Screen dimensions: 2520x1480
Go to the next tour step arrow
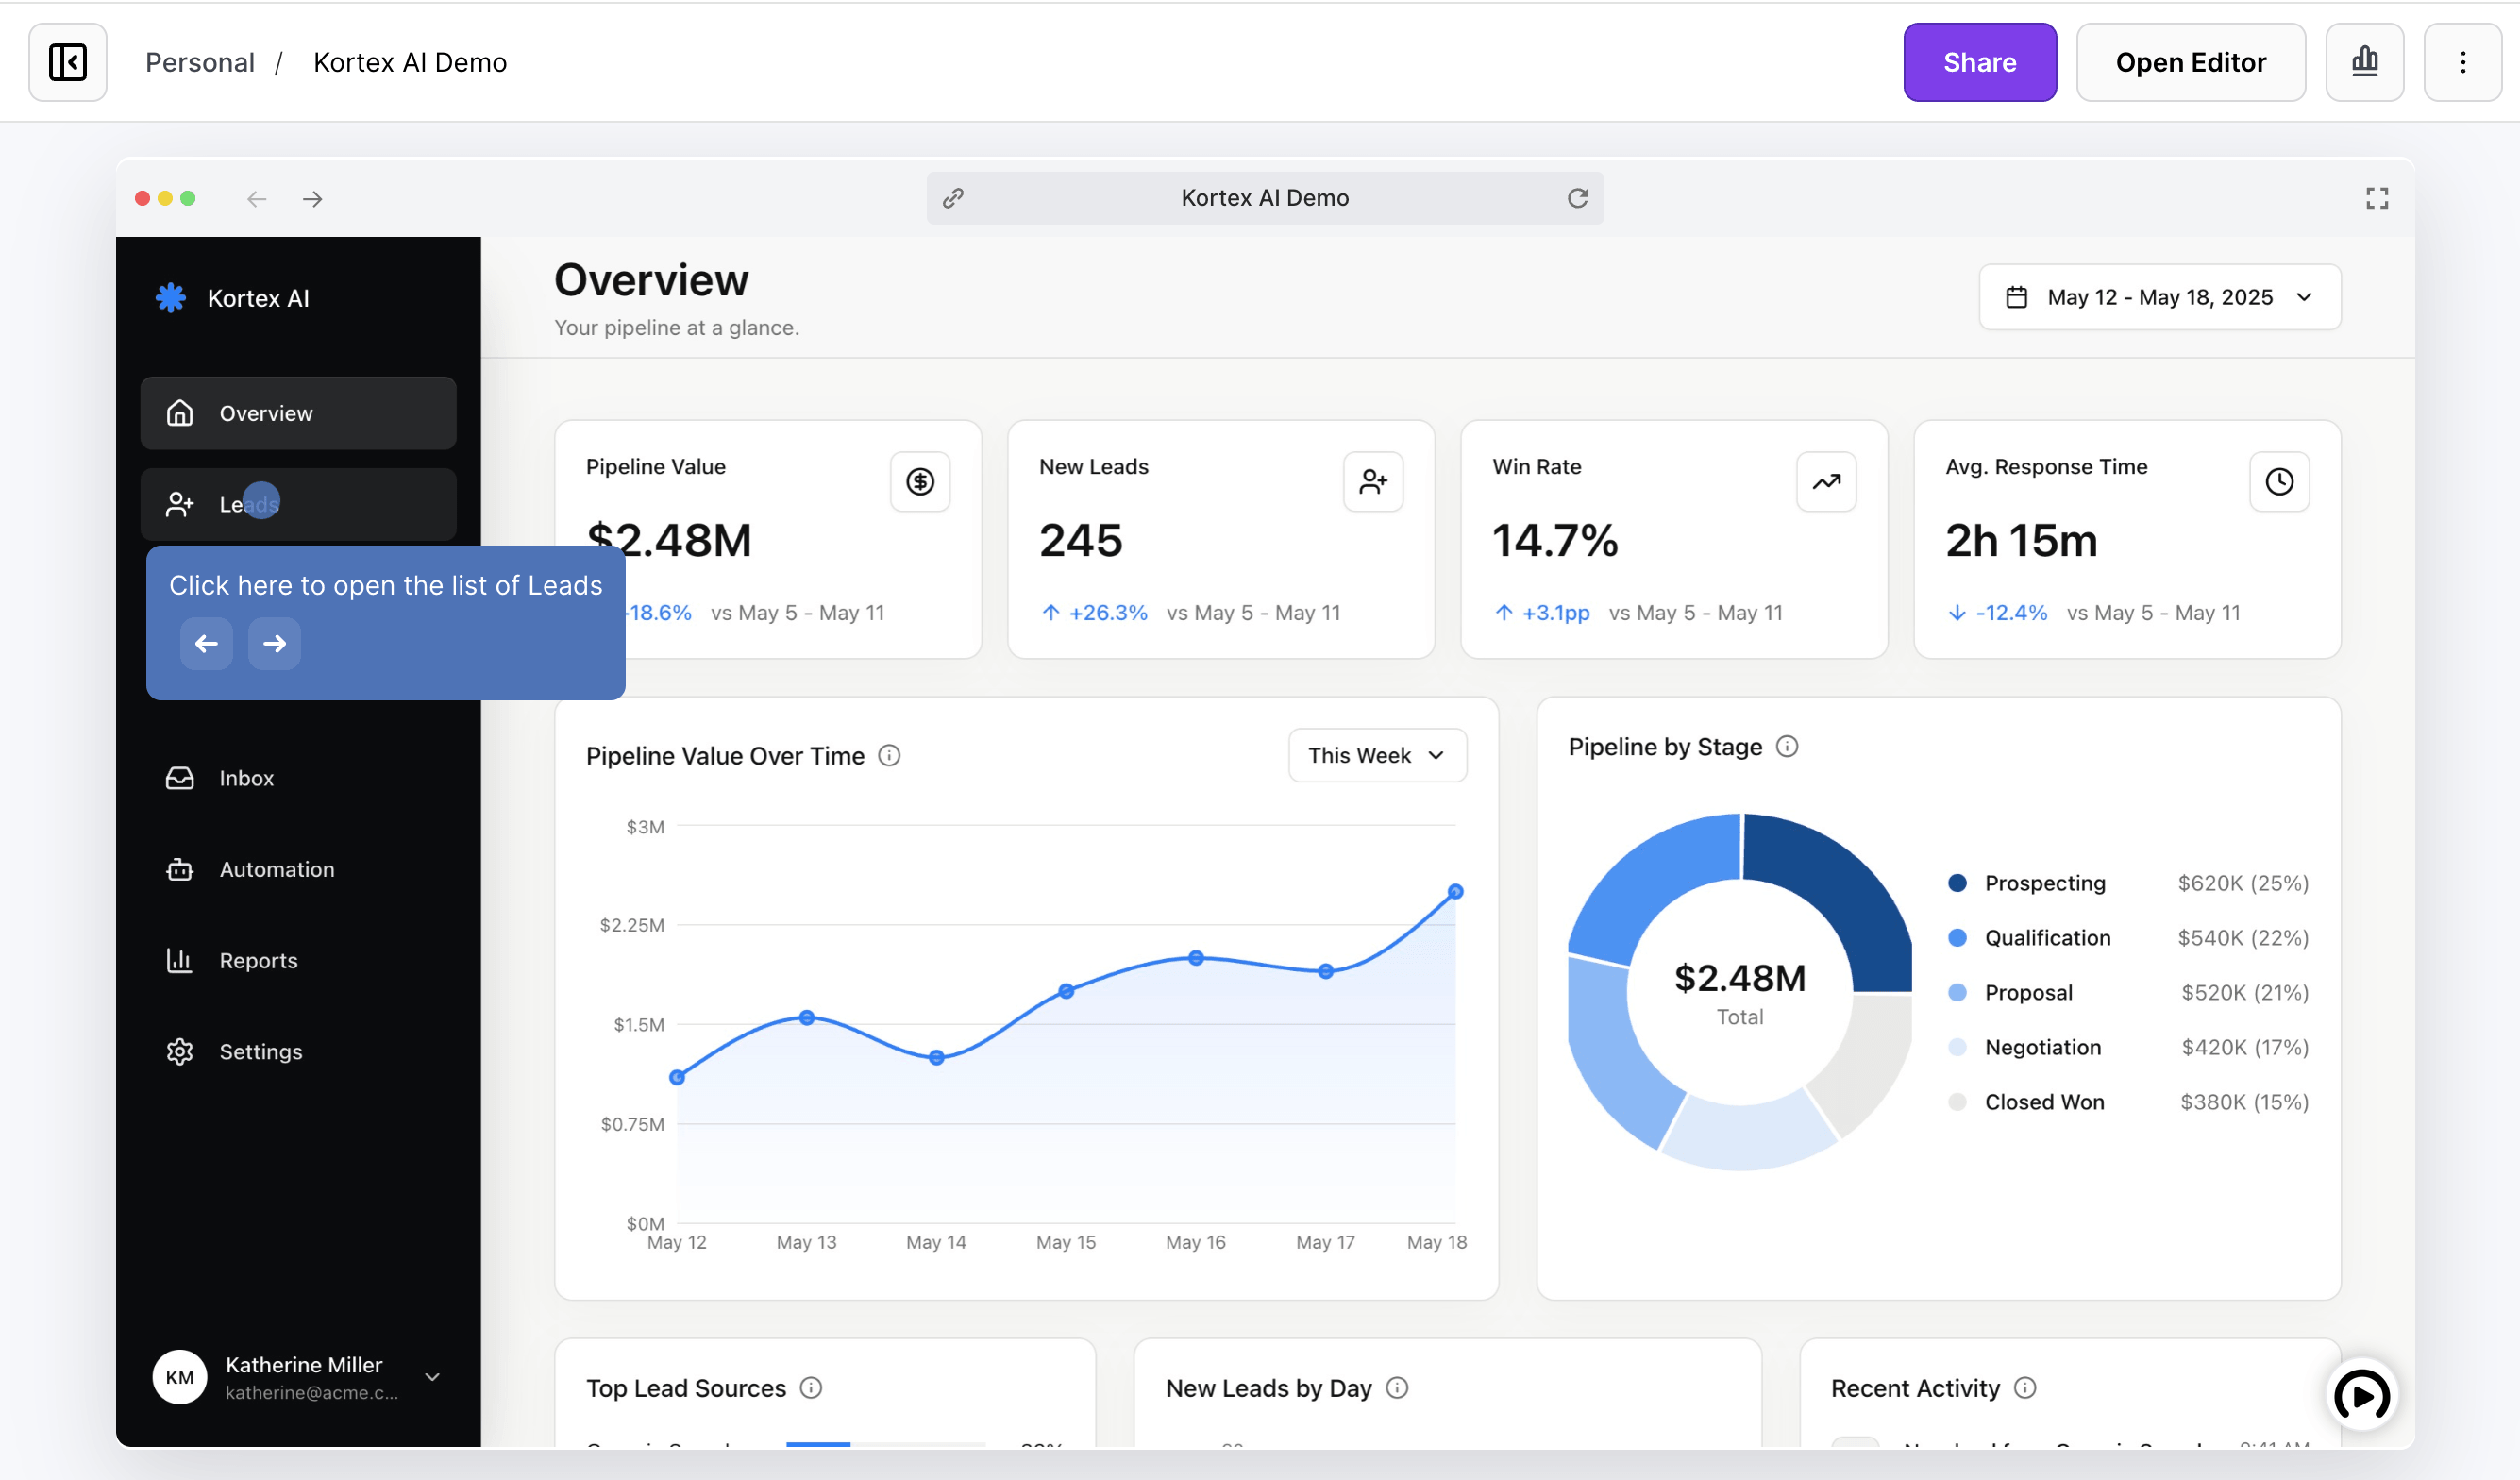(274, 644)
